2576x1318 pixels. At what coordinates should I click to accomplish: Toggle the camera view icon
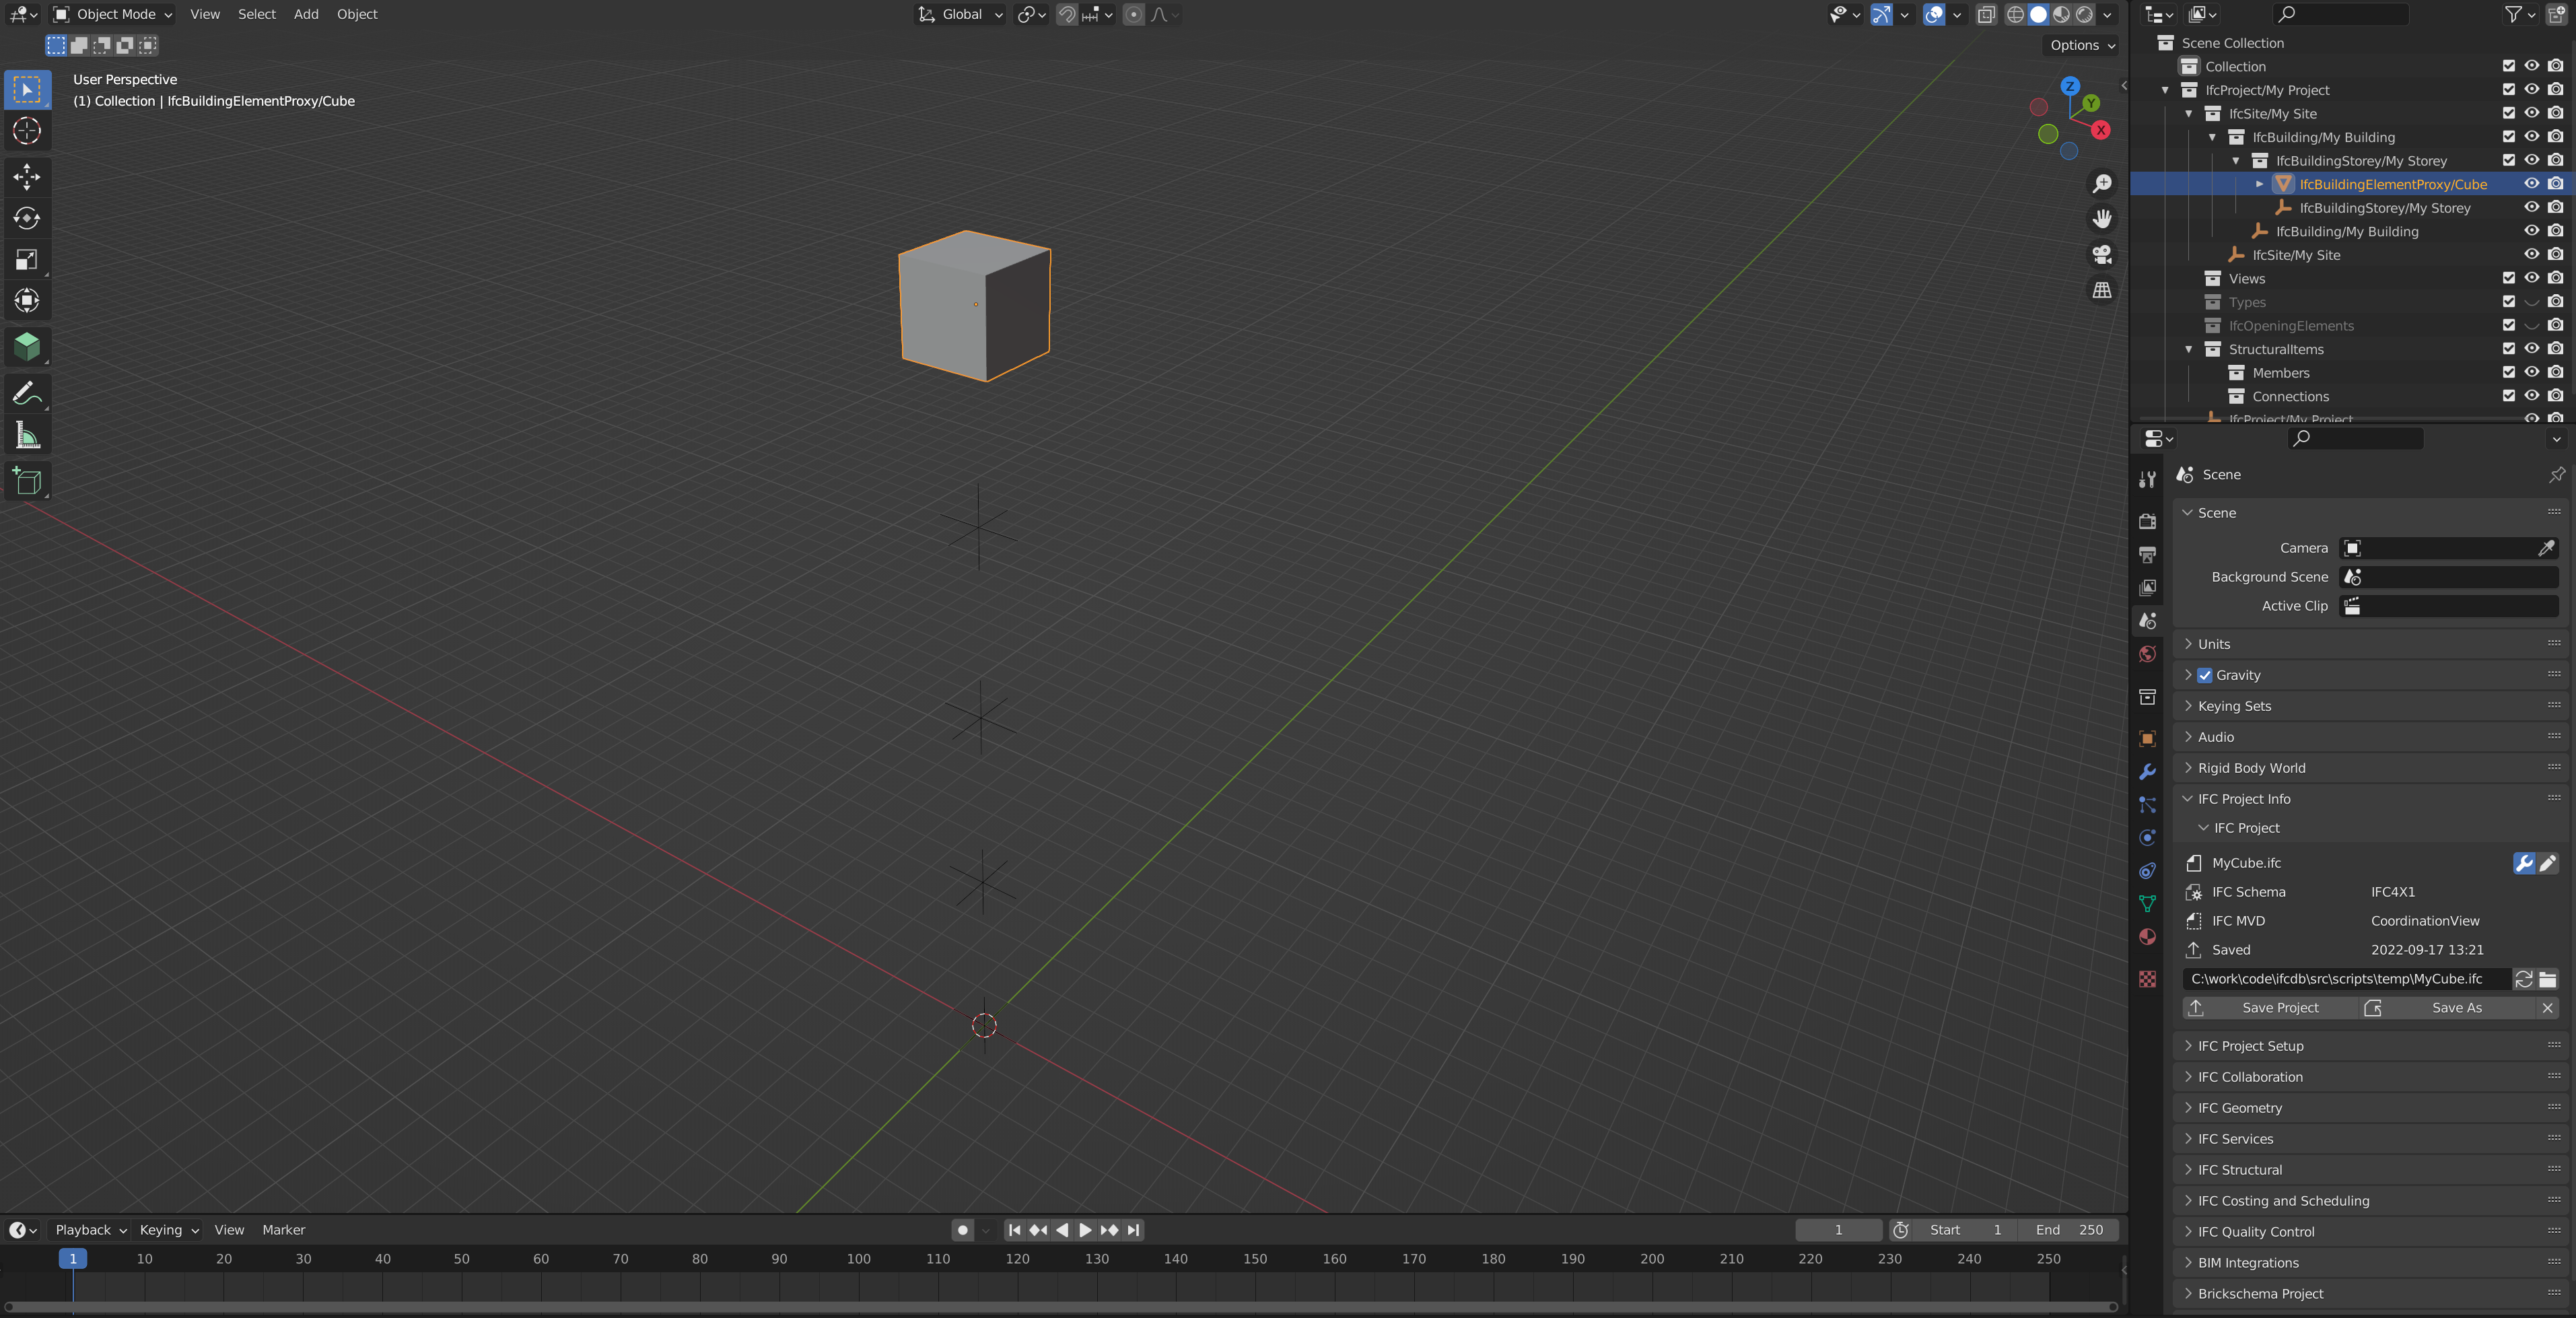(2102, 255)
